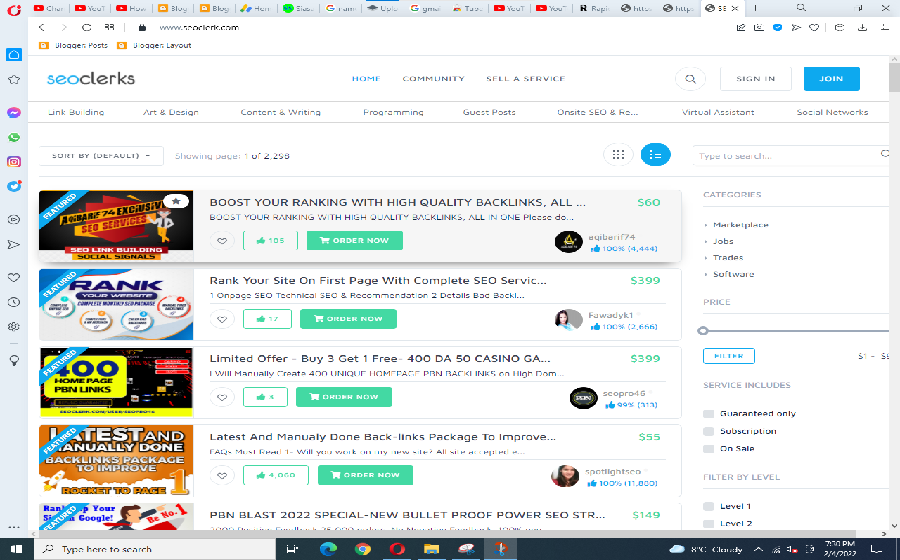The image size is (900, 560).
Task: Click the Windows Start button
Action: pyautogui.click(x=17, y=549)
